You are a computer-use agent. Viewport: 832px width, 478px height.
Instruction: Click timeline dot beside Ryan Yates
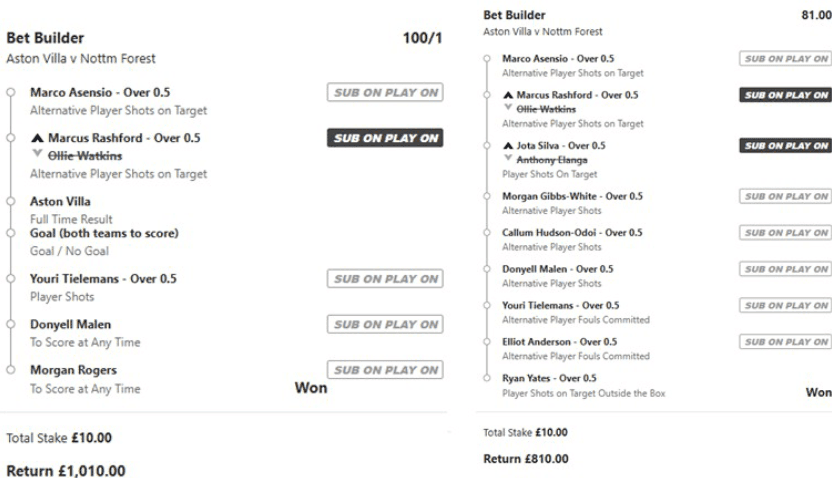[x=486, y=378]
